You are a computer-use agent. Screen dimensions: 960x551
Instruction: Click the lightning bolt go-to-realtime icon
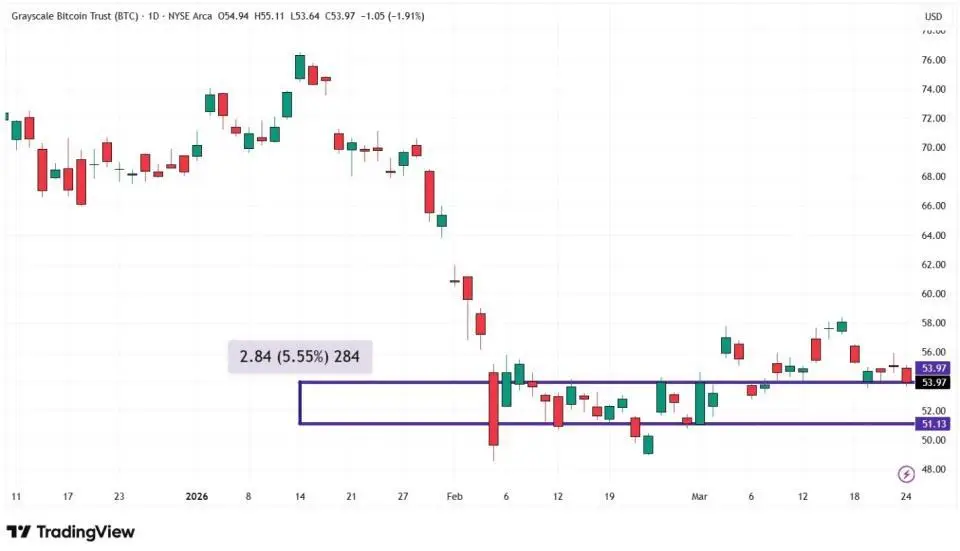[907, 474]
